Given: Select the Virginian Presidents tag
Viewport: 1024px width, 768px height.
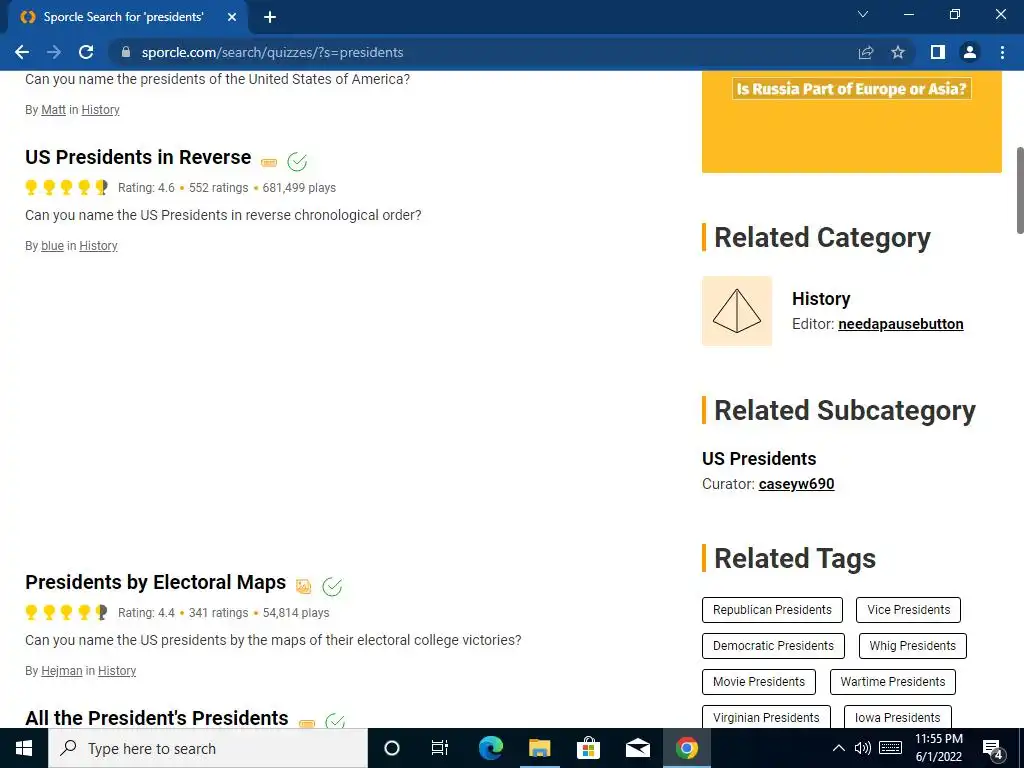Looking at the screenshot, I should pyautogui.click(x=766, y=717).
